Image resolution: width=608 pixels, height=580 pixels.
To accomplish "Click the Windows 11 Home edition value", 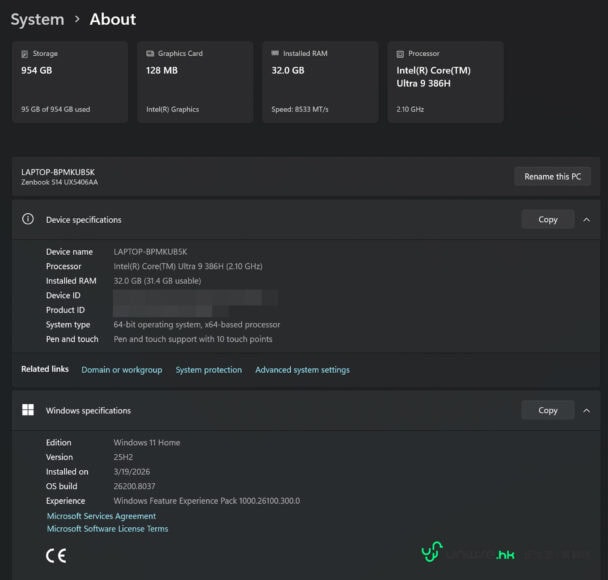I will pos(147,442).
